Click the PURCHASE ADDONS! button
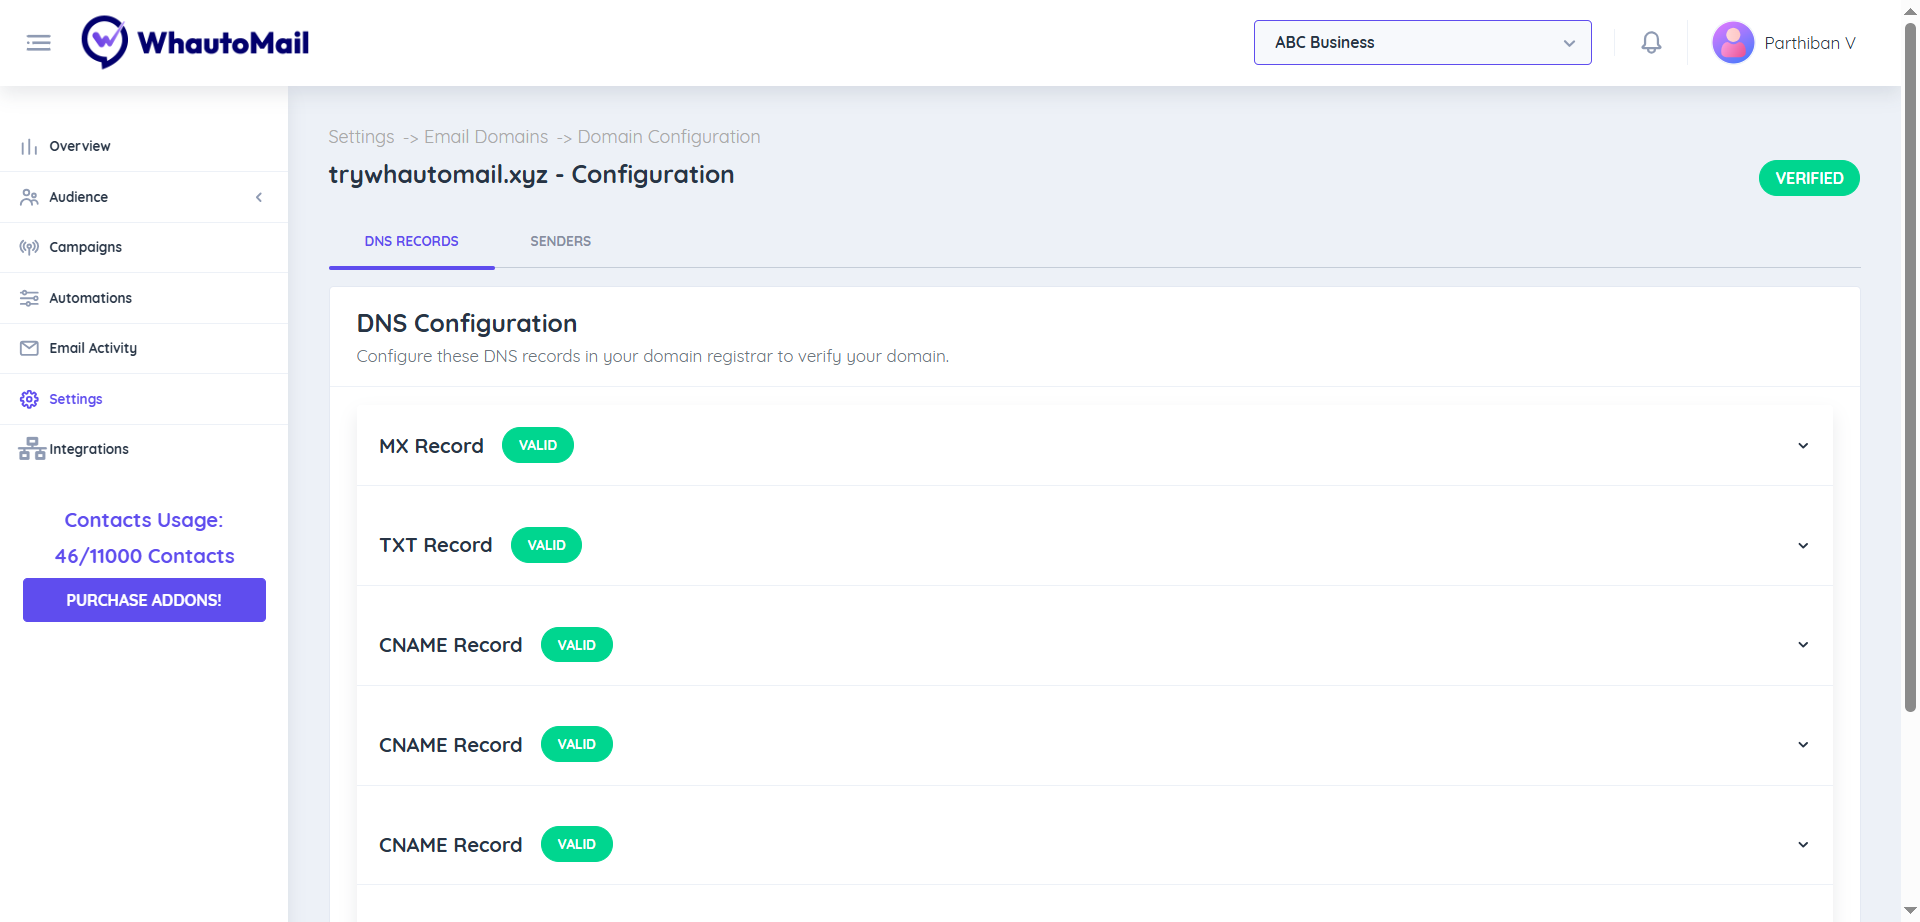Viewport: 1920px width, 922px height. pyautogui.click(x=144, y=600)
